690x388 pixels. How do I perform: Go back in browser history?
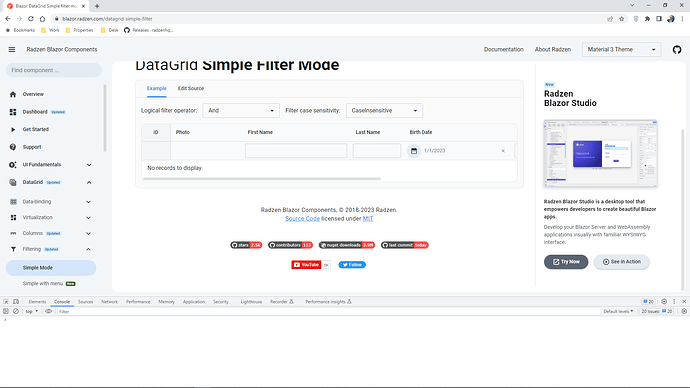(x=8, y=19)
